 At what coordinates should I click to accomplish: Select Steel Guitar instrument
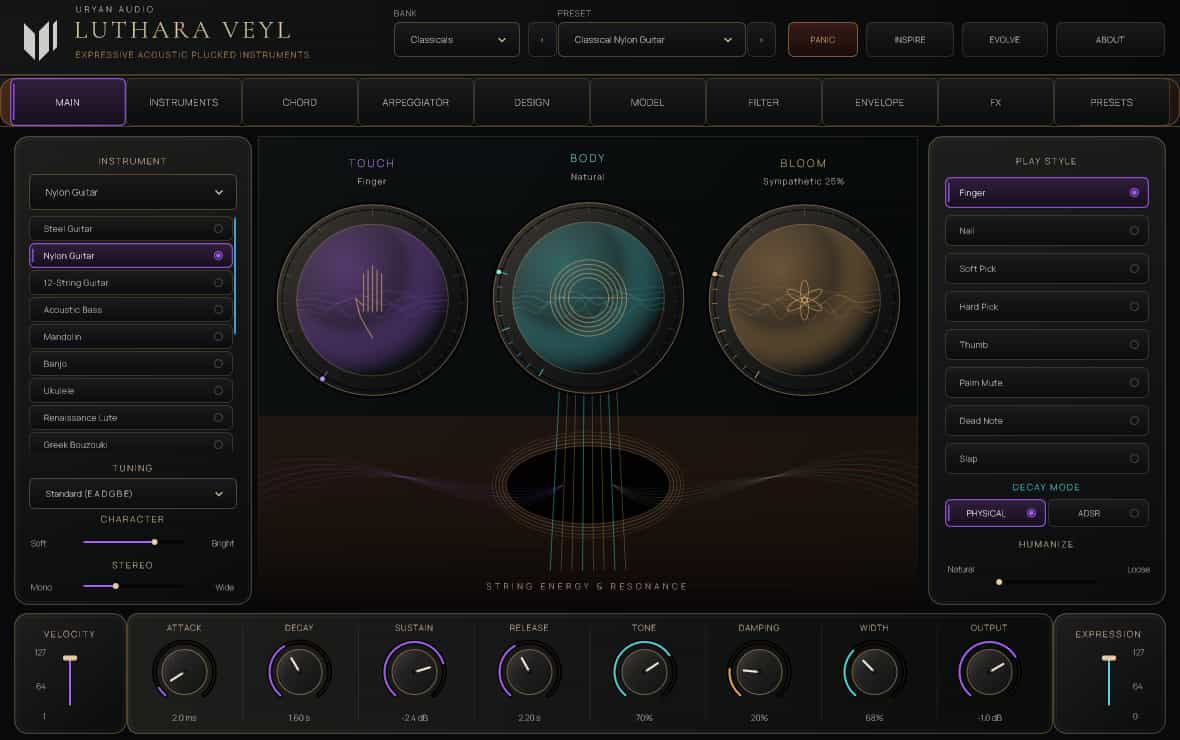pos(131,229)
